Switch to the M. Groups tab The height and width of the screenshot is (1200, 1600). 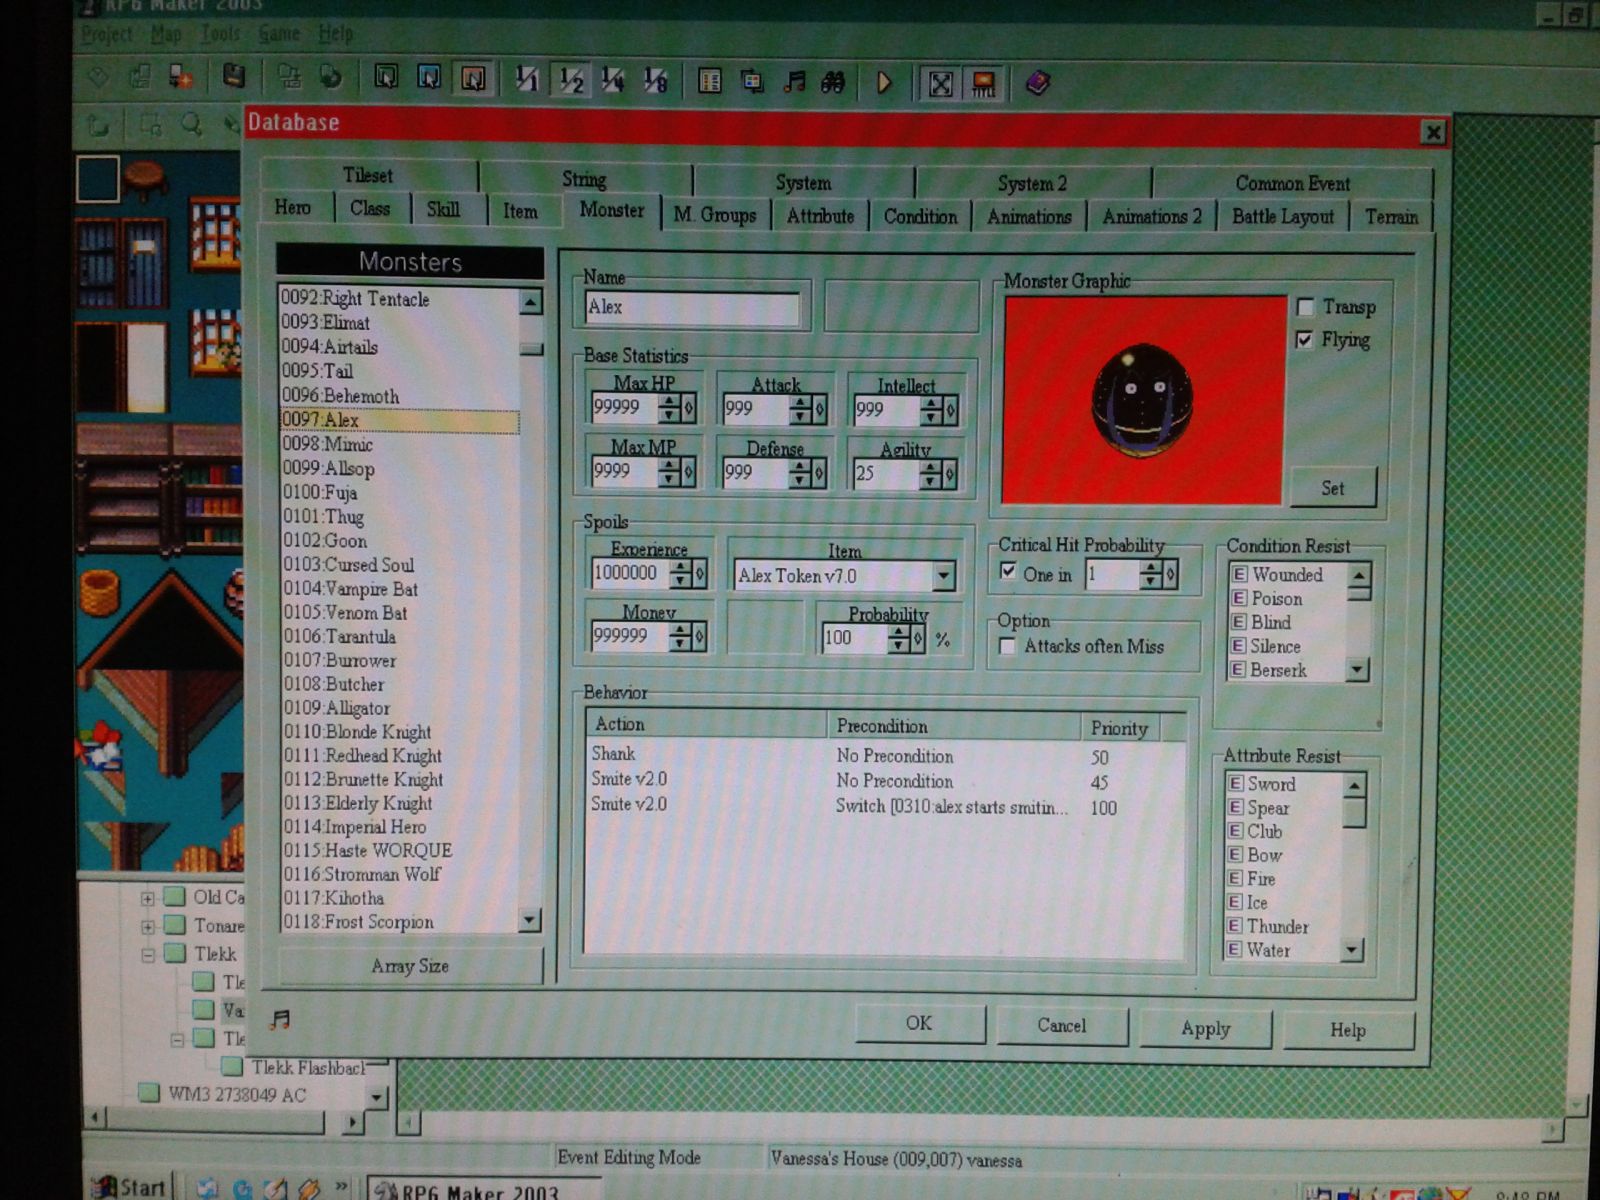click(x=714, y=215)
